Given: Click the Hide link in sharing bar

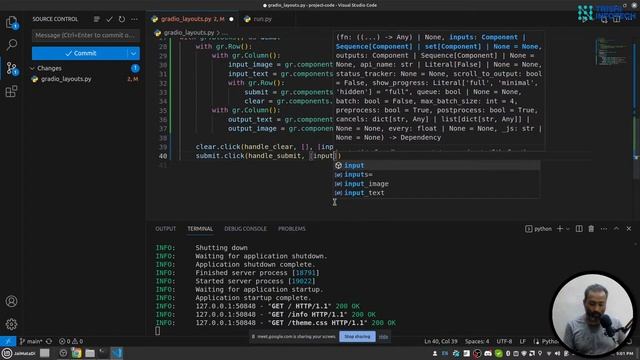Looking at the screenshot, I should tap(383, 337).
